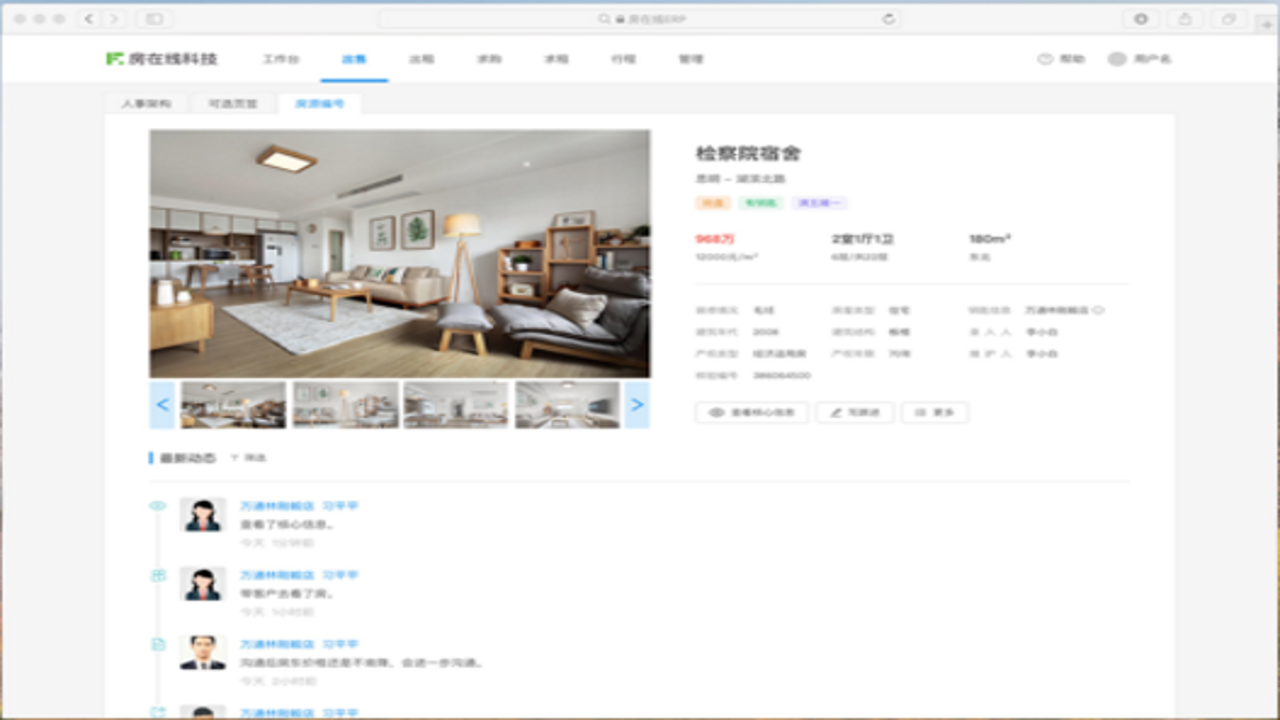The image size is (1280, 720).
Task: Open the 用户名 user avatar
Action: pyautogui.click(x=1117, y=59)
